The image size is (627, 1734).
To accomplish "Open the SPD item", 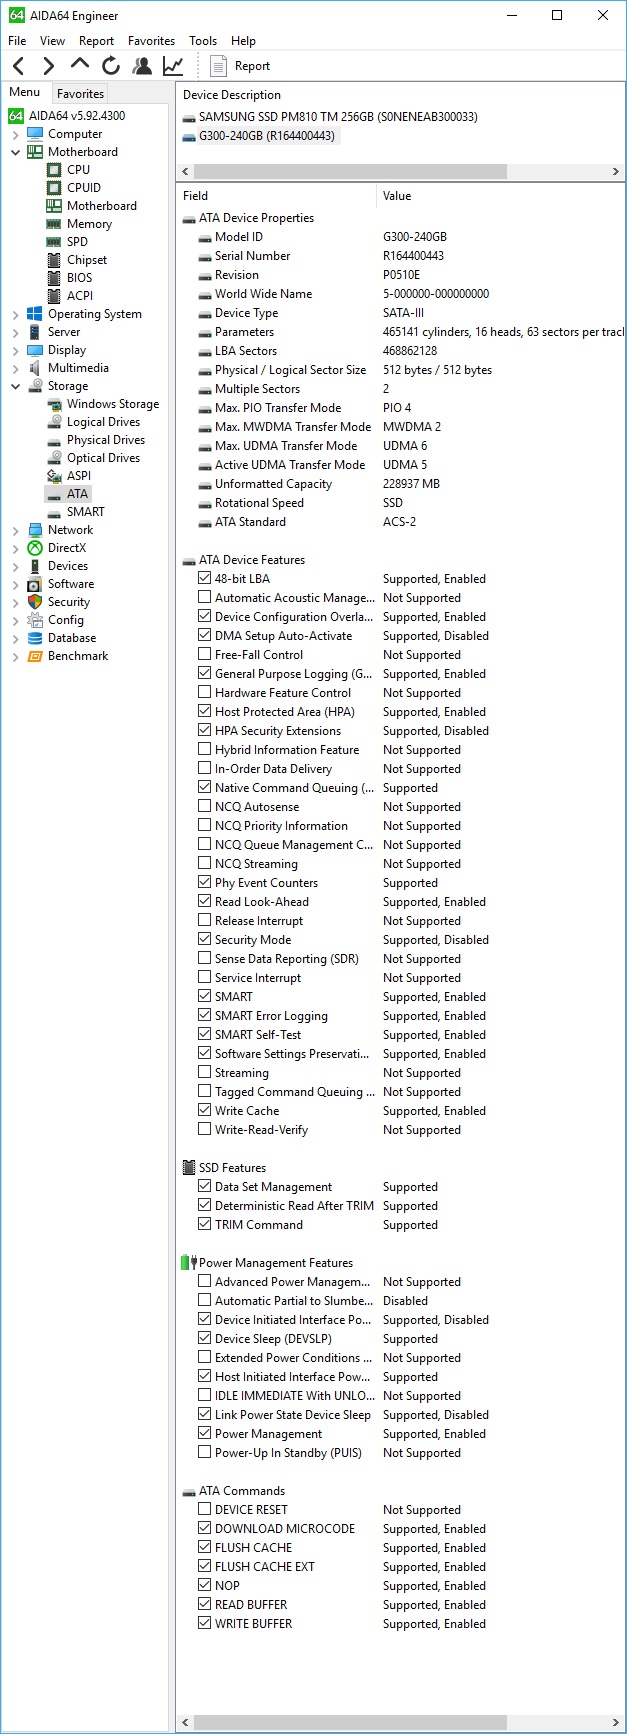I will 77,242.
